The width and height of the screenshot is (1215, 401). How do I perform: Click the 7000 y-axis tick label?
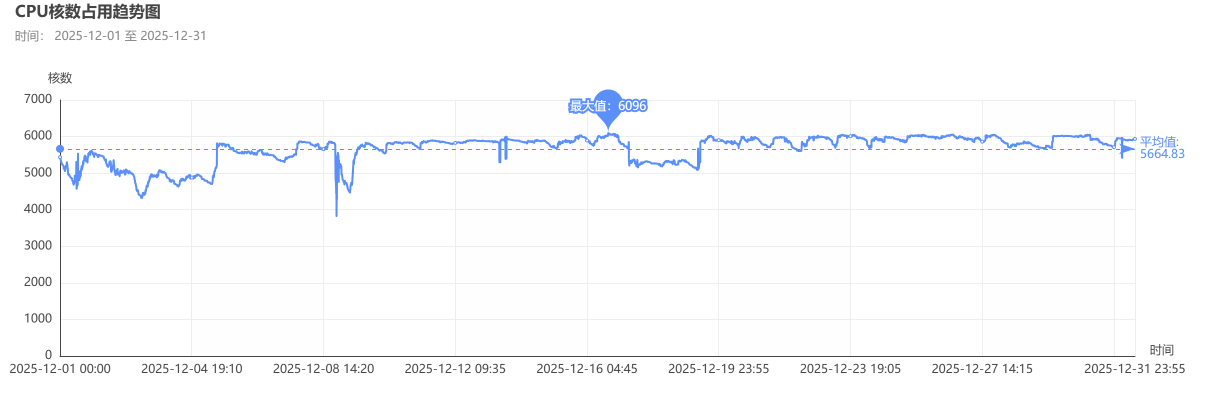pos(38,99)
